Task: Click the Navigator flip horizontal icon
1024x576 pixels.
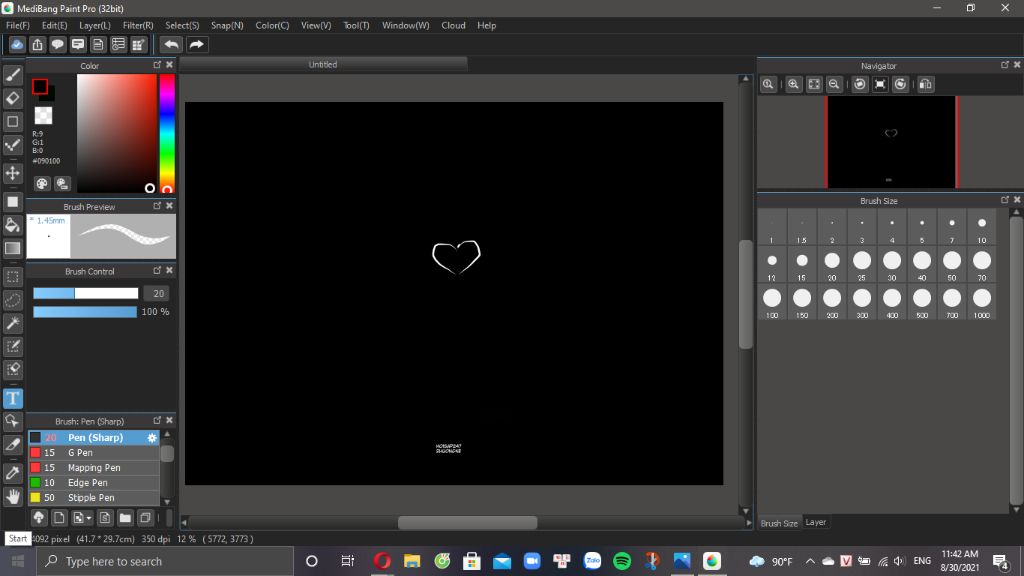Action: tap(925, 84)
